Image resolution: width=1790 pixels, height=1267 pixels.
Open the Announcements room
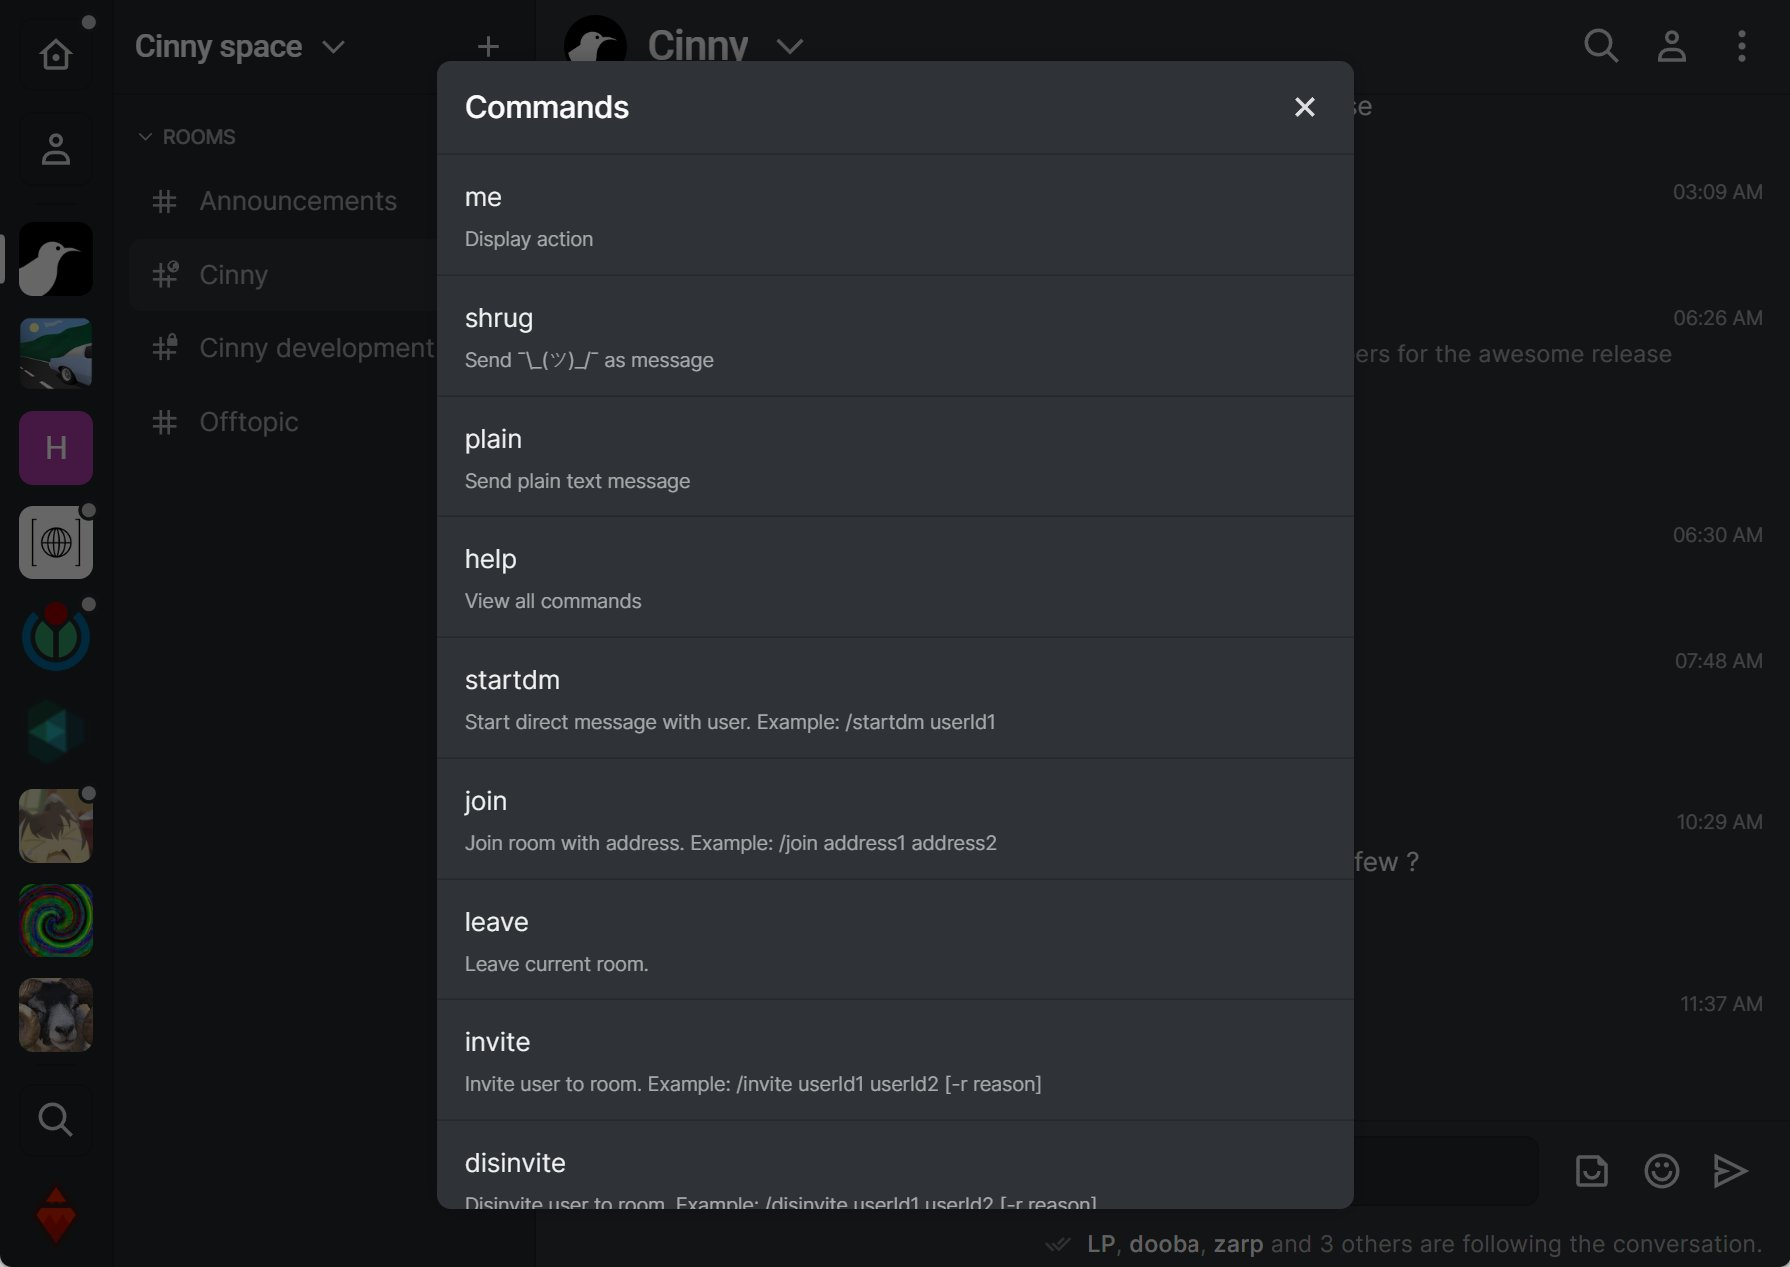point(297,201)
